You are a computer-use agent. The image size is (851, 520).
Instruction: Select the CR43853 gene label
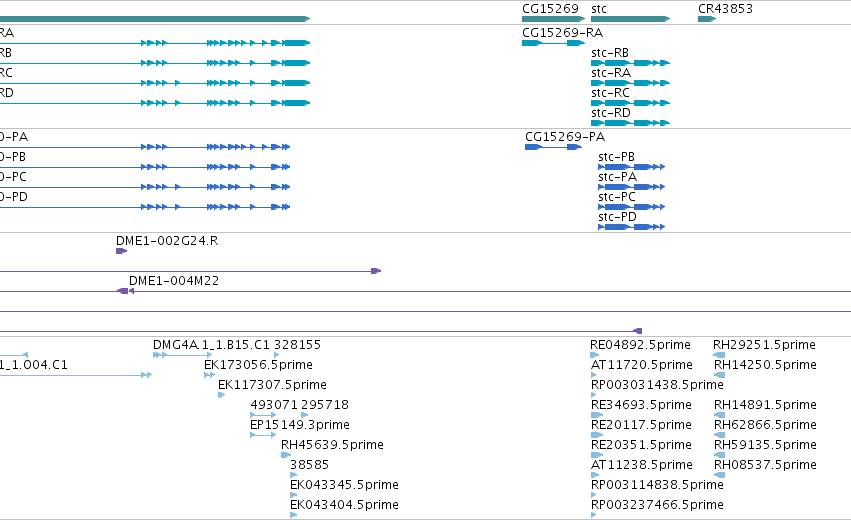(x=725, y=9)
